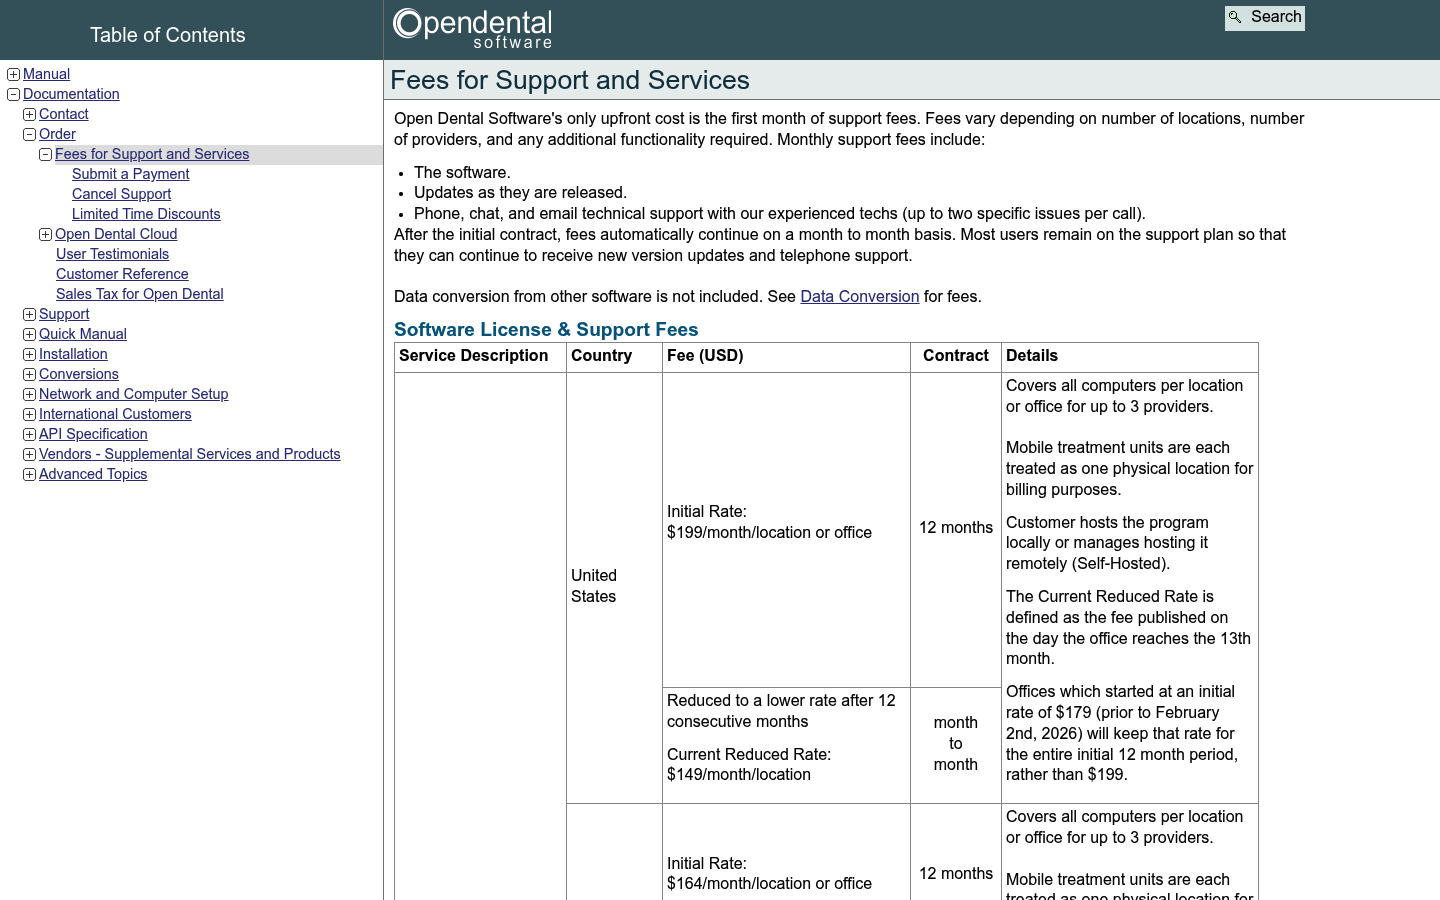Open the Quick Manual link
This screenshot has width=1440, height=900.
tap(83, 334)
